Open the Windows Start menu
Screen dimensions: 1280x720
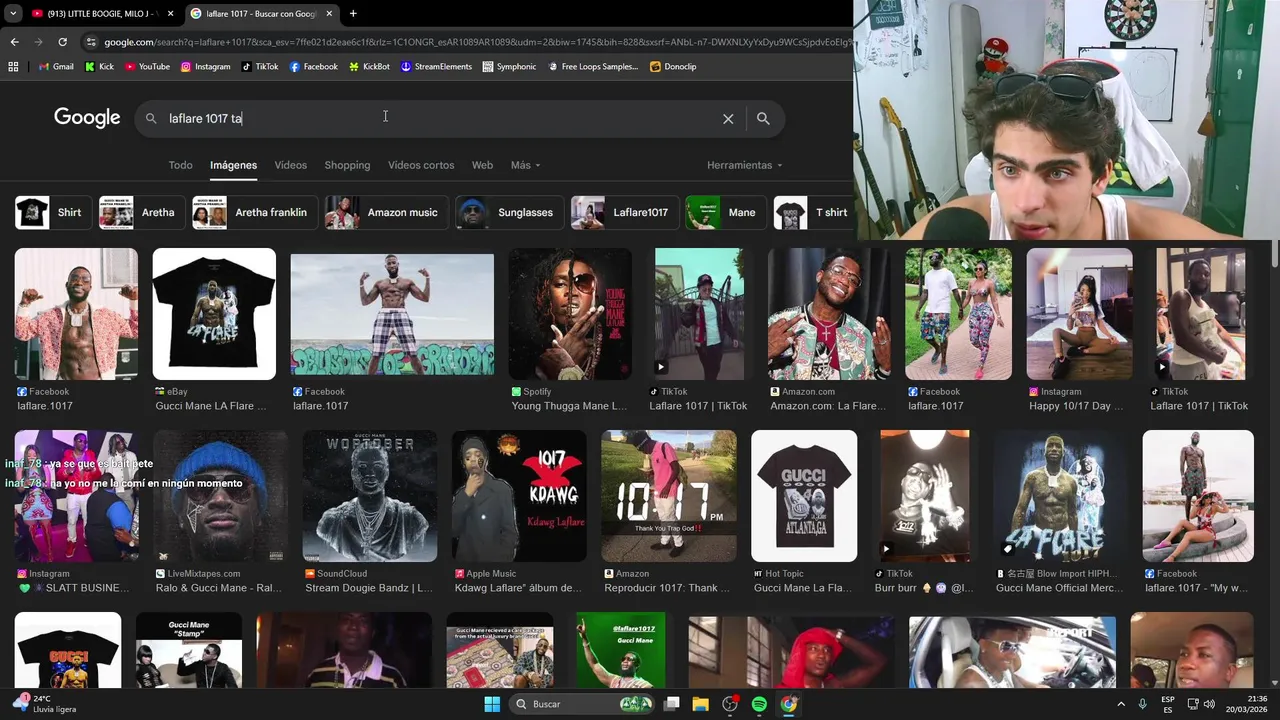point(492,704)
